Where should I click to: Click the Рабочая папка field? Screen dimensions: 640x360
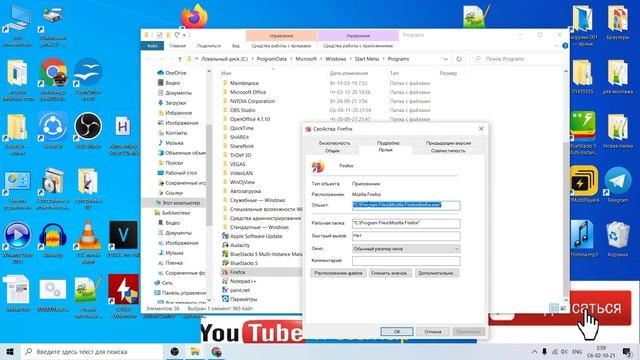(x=406, y=223)
